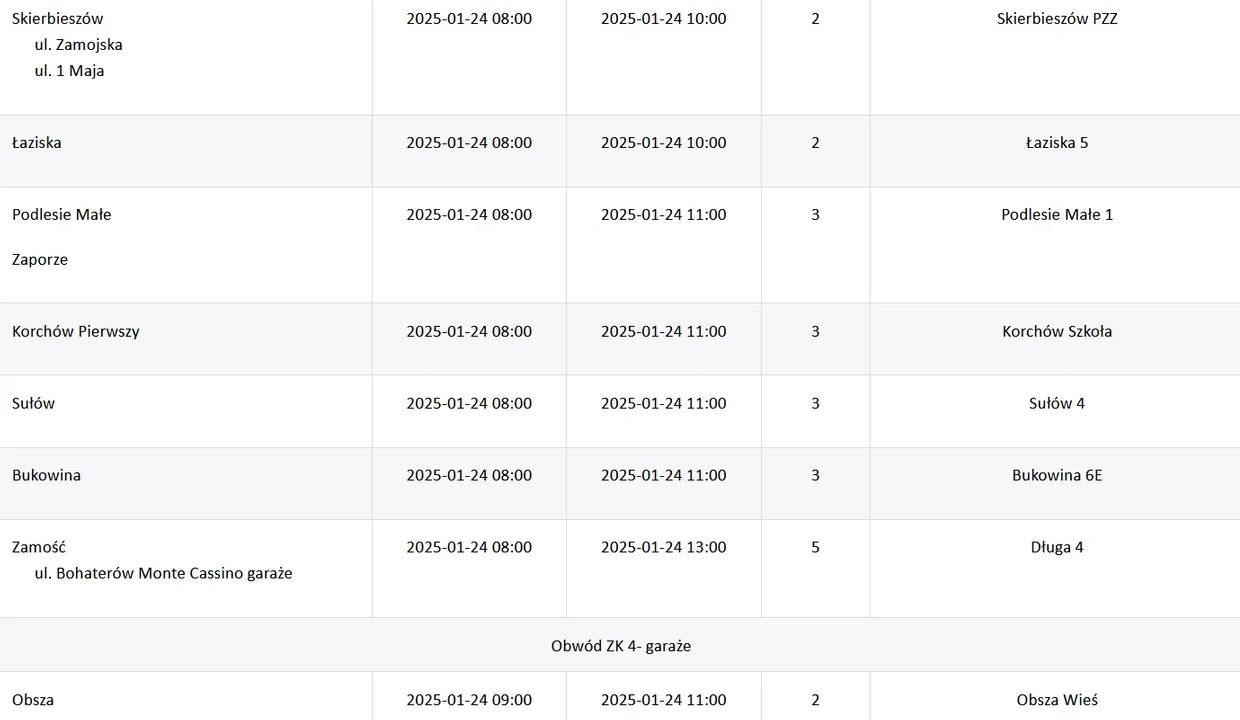Select the Obwód ZK 4- garaże header row
The image size is (1240, 720).
(x=620, y=646)
